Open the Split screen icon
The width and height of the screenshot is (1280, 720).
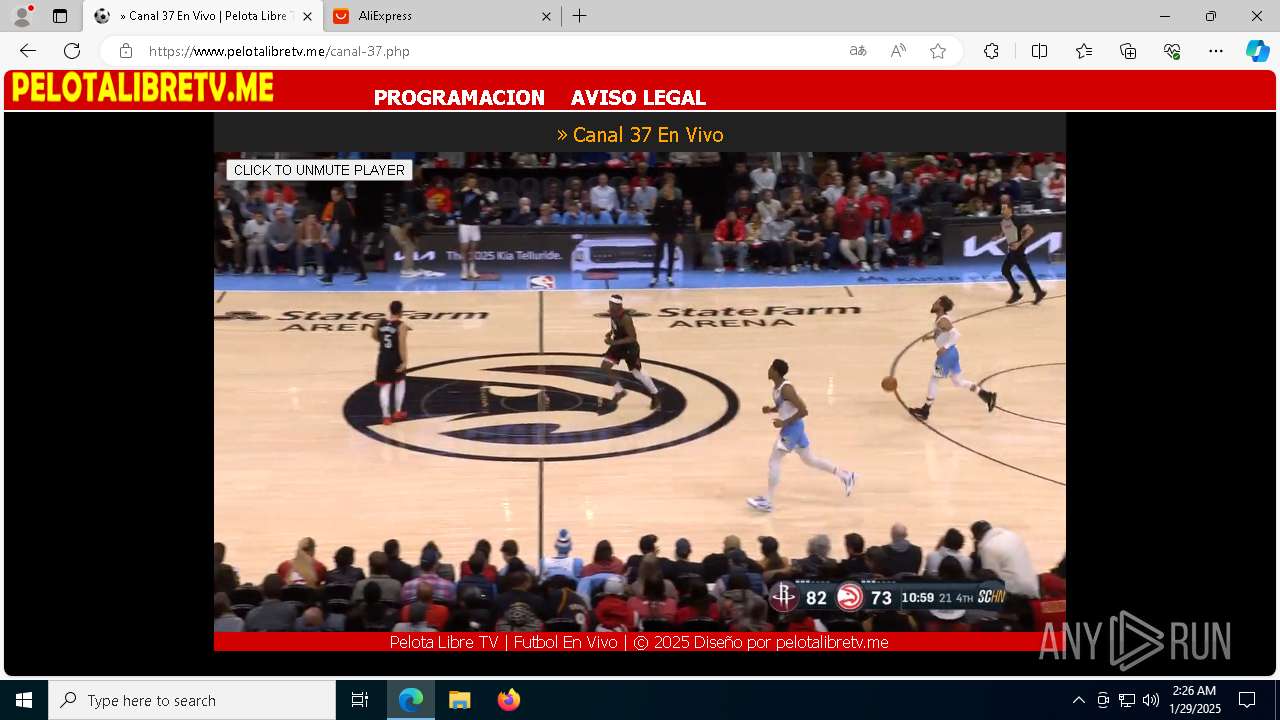point(1039,51)
